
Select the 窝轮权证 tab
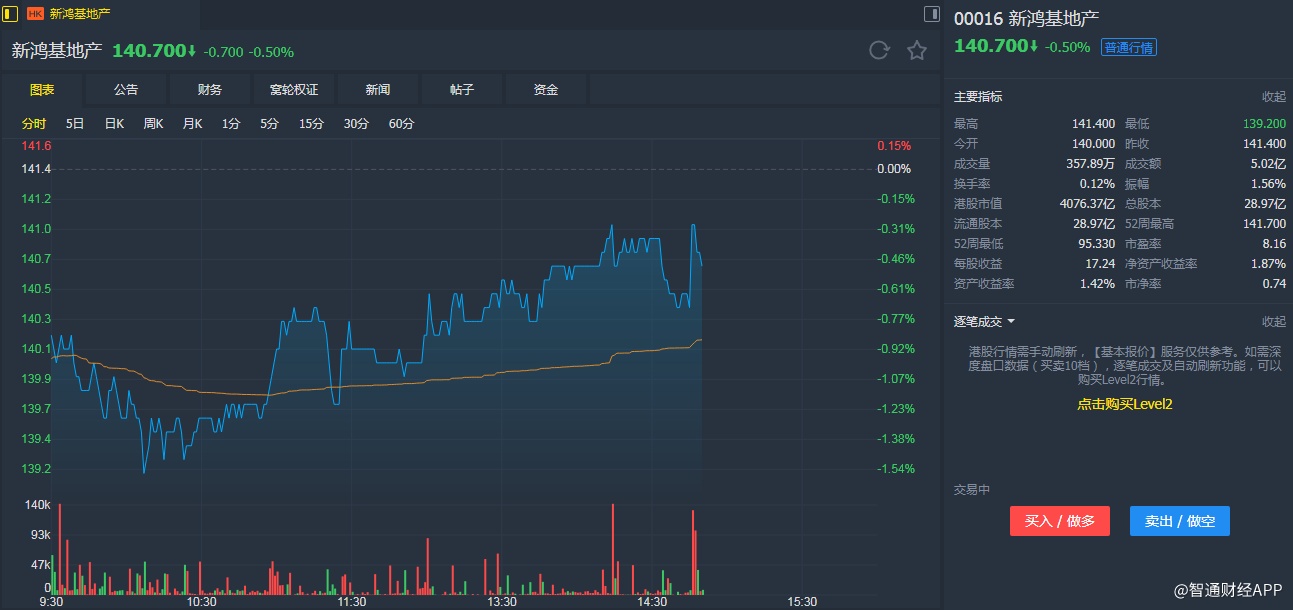pyautogui.click(x=294, y=90)
